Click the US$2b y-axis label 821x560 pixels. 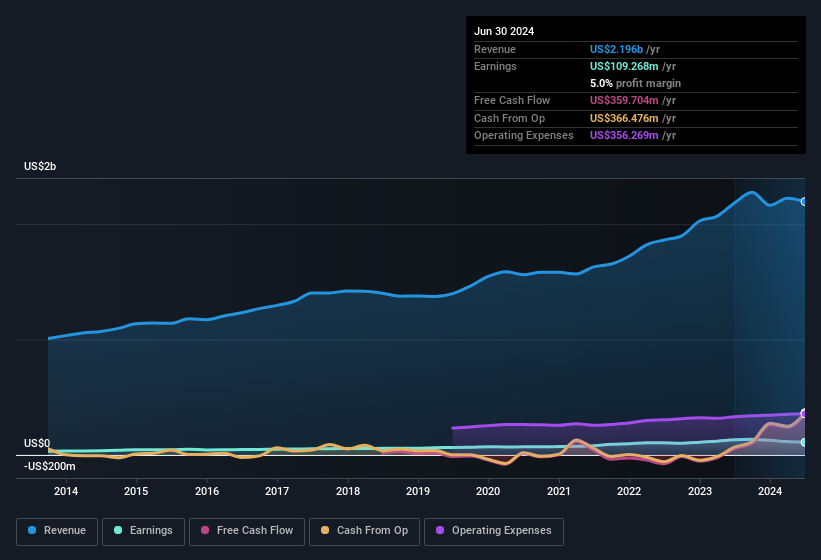[x=40, y=166]
